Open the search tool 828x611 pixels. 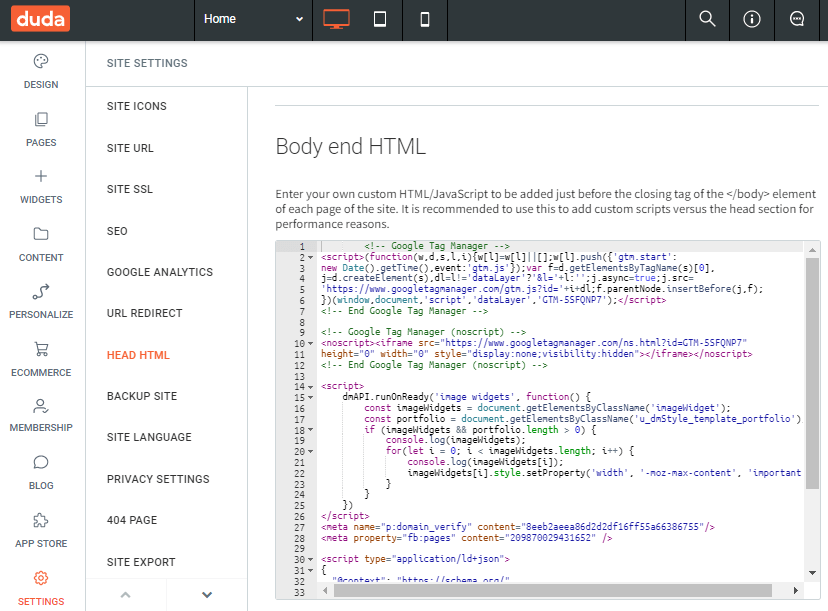706,18
